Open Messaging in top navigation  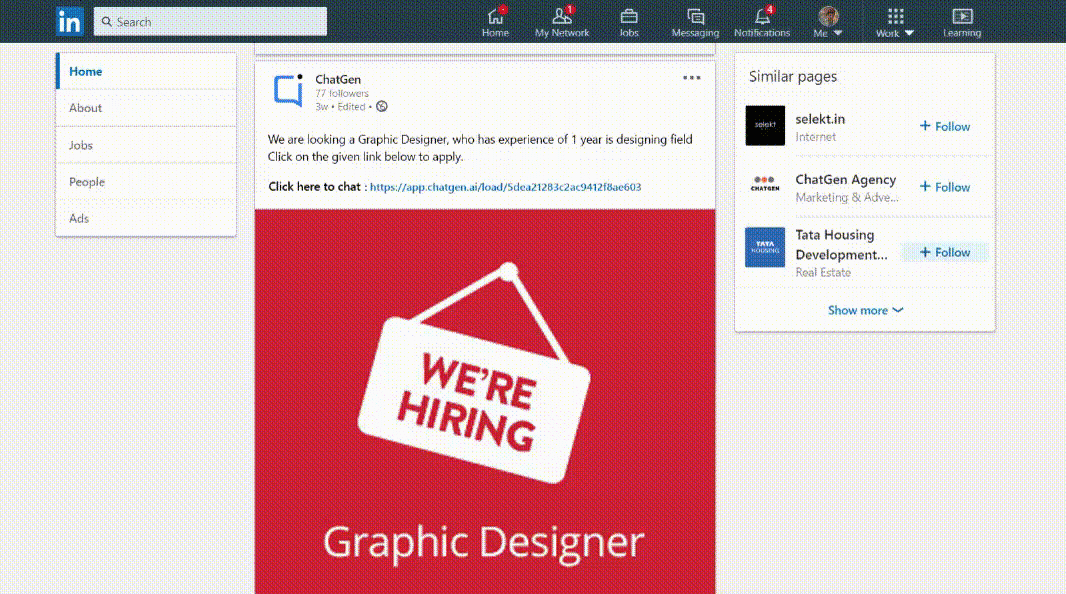click(x=695, y=22)
